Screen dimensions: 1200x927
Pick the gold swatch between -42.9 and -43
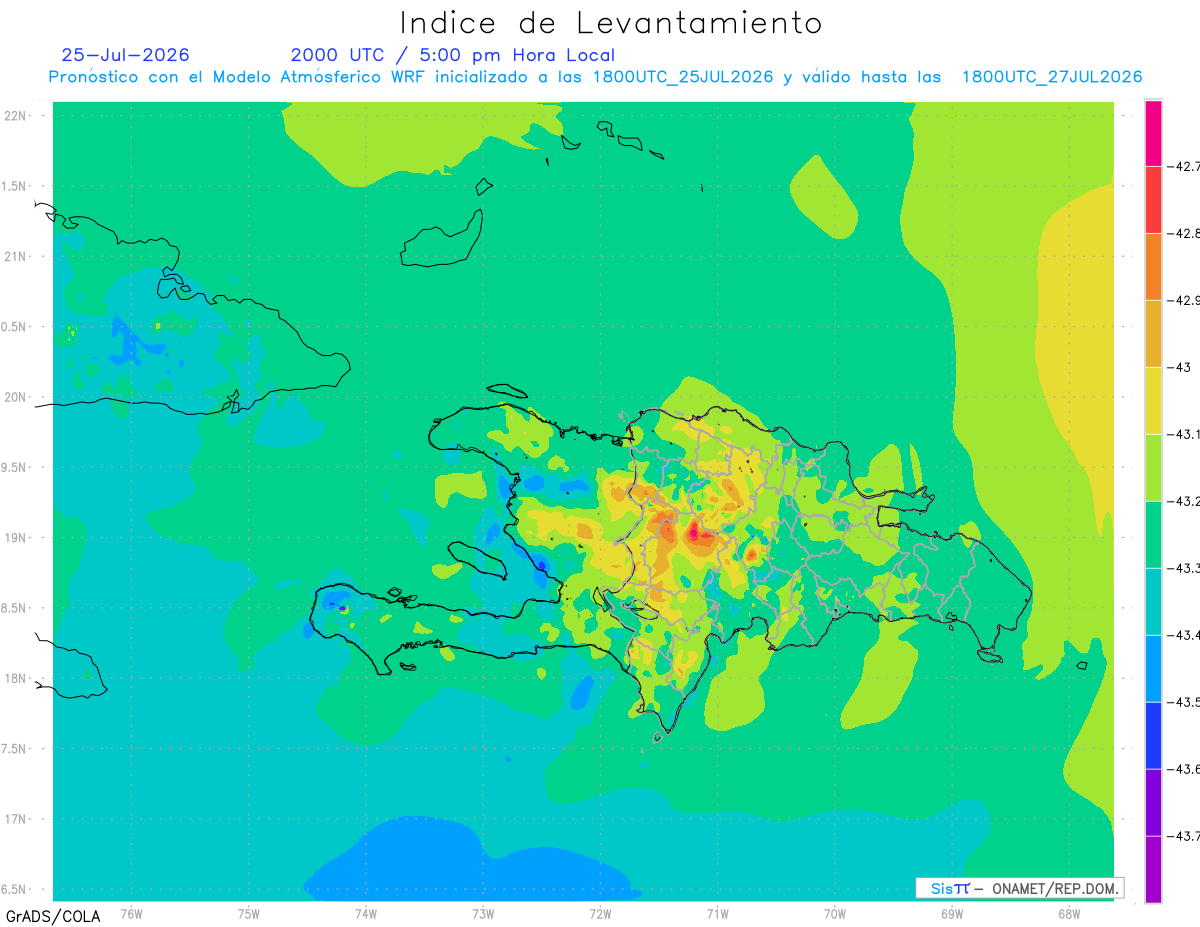[x=1153, y=333]
